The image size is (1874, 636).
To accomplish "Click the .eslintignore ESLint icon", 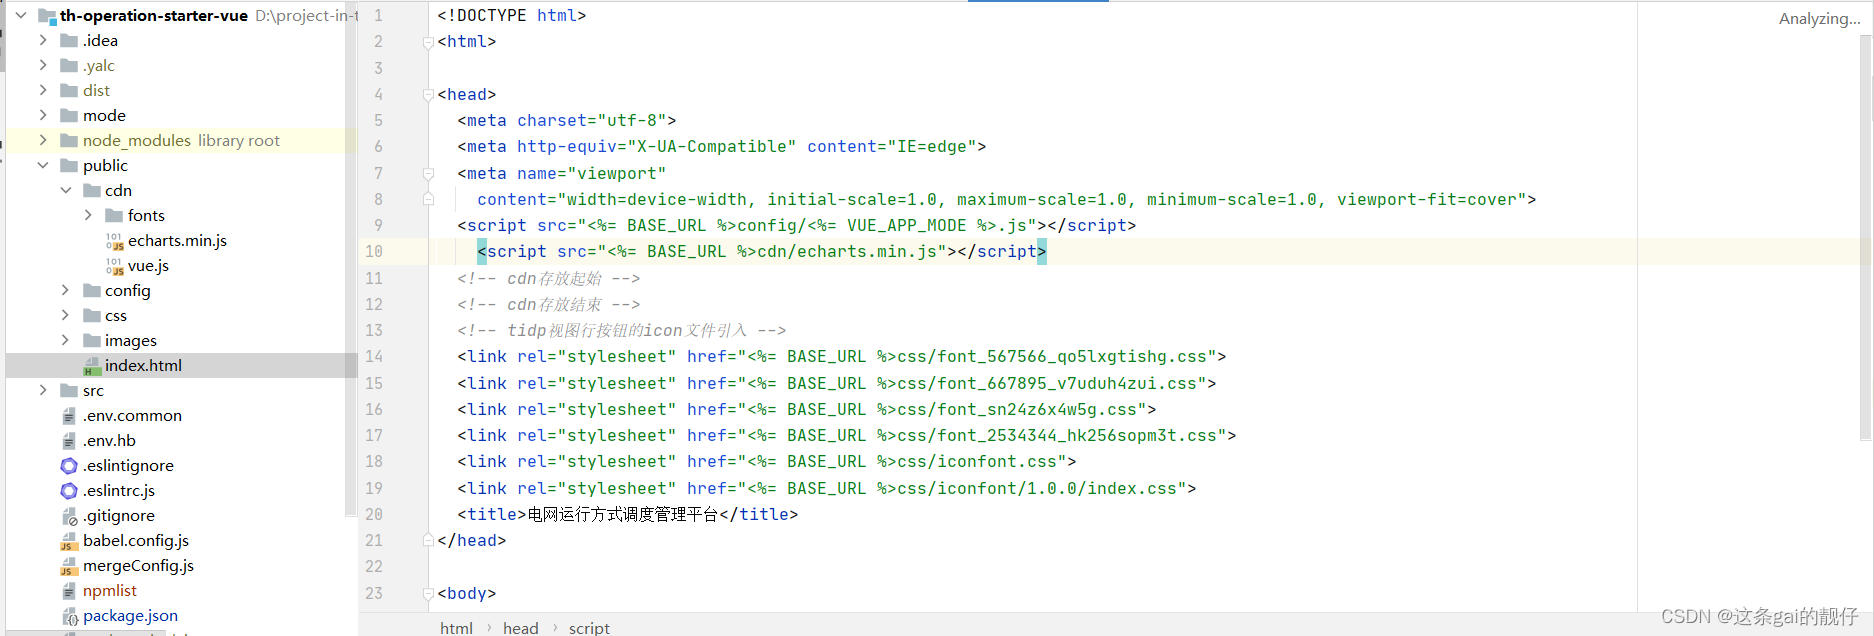I will pos(69,465).
